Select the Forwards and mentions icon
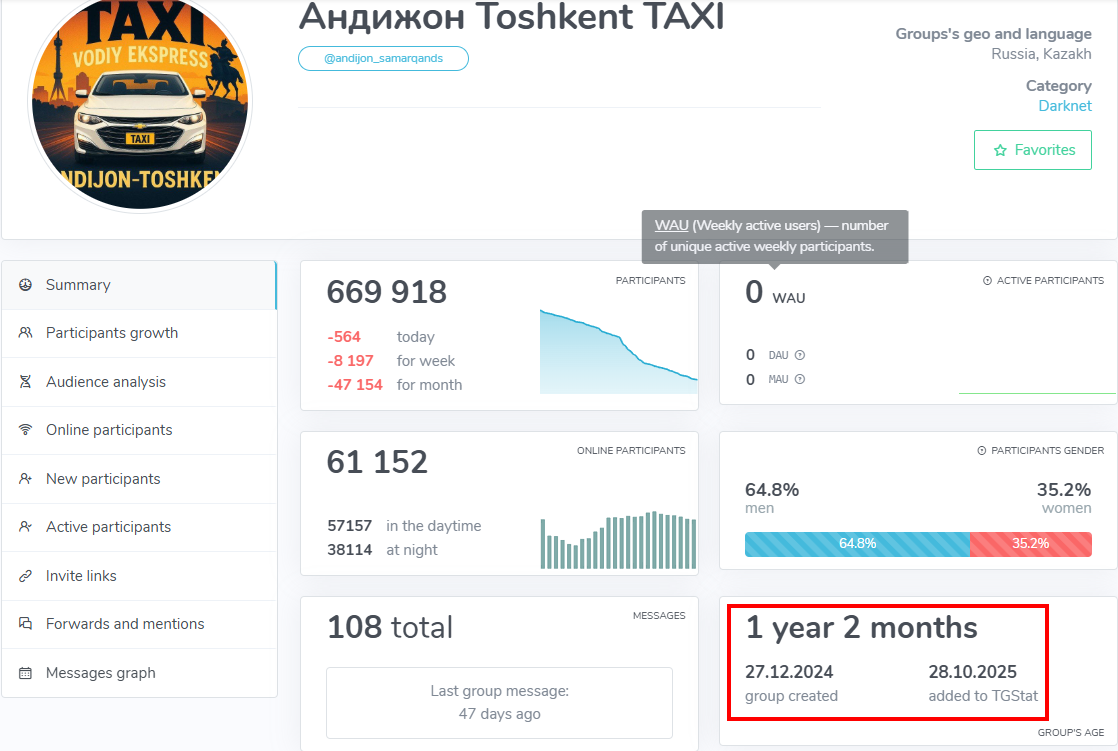 pos(25,624)
